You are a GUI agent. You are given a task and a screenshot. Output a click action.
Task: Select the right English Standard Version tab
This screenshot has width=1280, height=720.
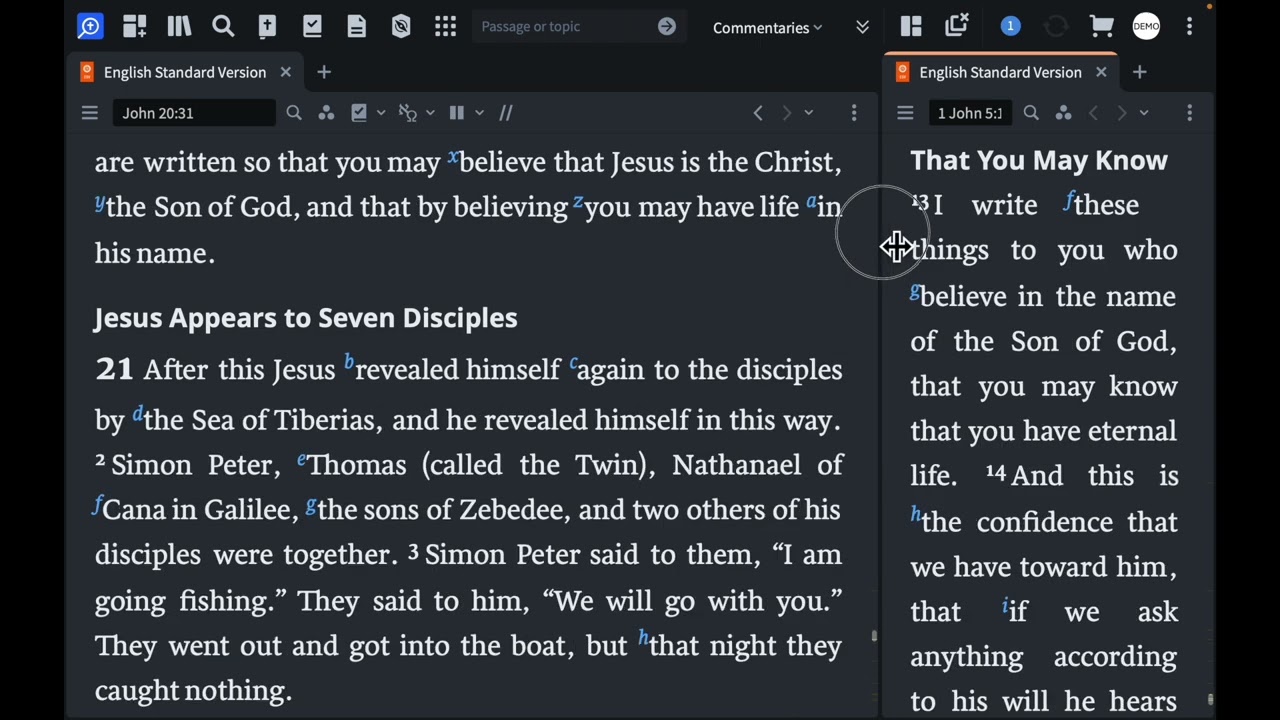pos(1000,72)
